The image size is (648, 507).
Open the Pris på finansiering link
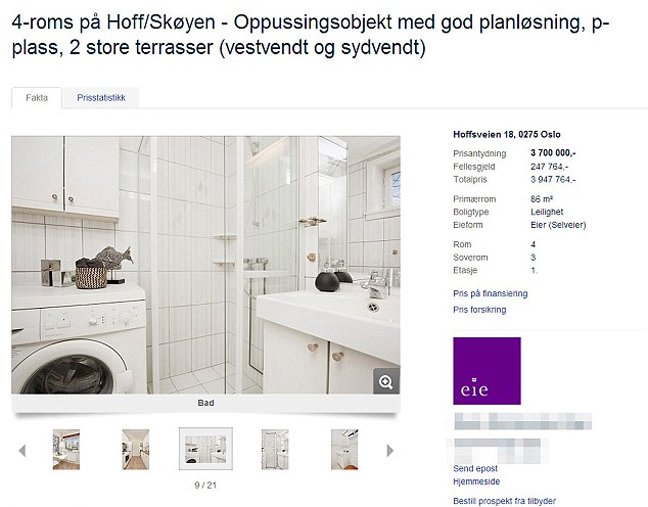(490, 293)
